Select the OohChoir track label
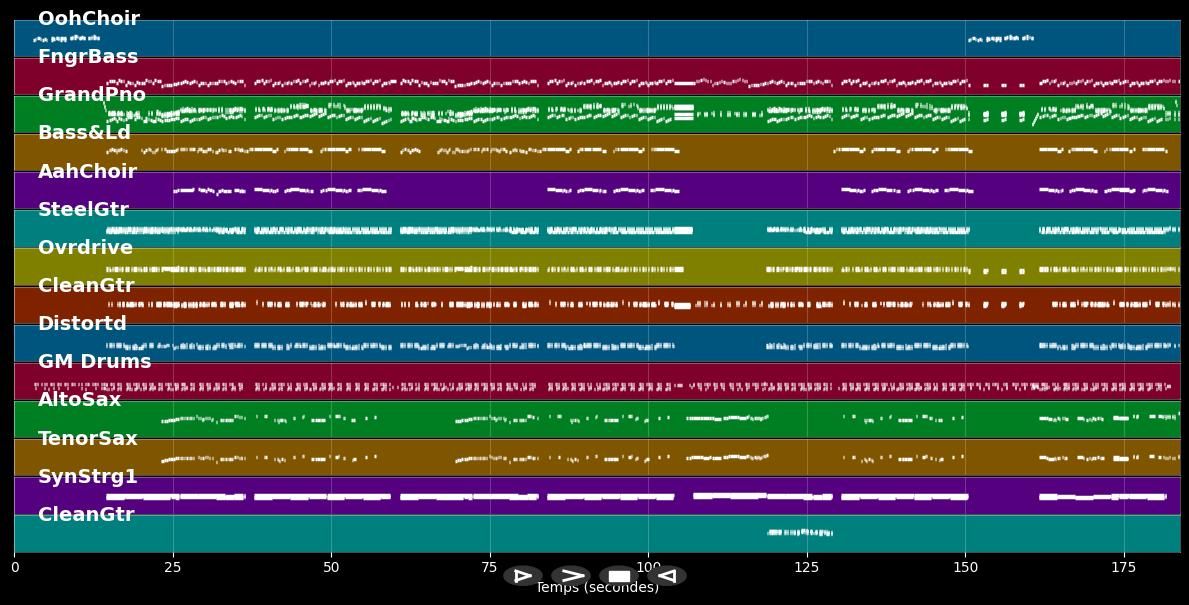 pos(88,19)
